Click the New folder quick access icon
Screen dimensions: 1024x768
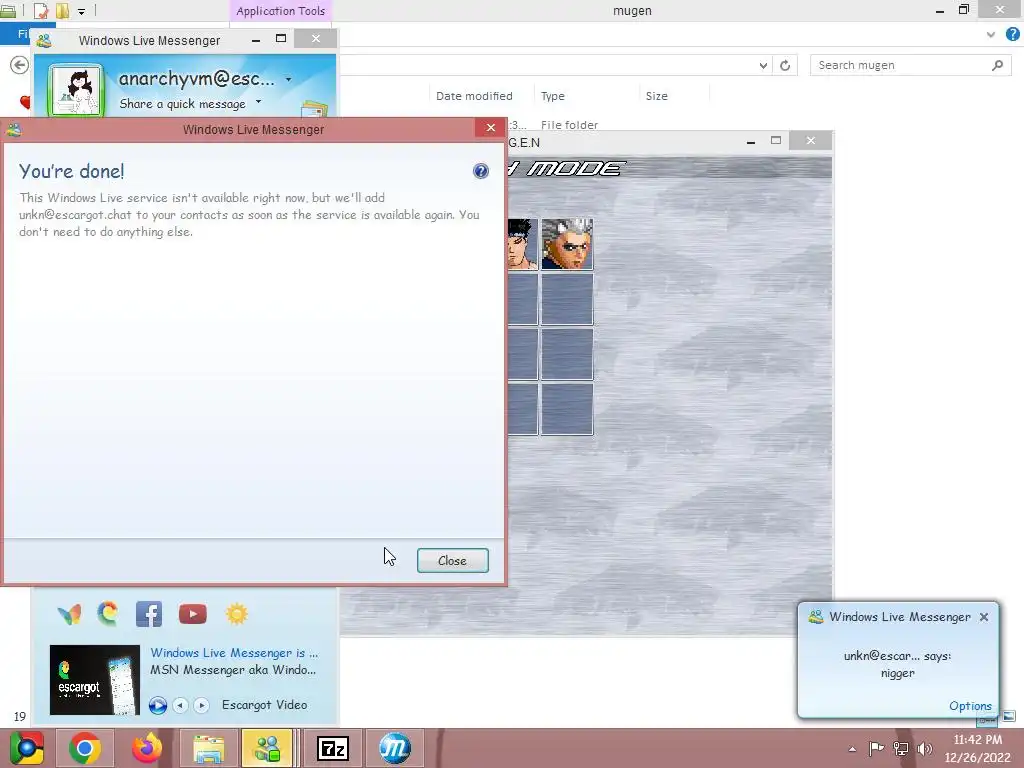click(63, 10)
